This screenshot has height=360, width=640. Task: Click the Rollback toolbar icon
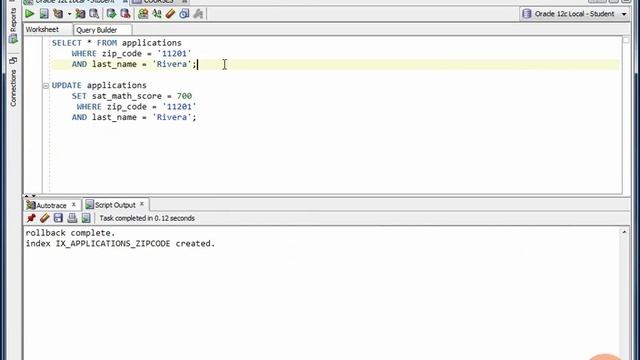tap(125, 14)
